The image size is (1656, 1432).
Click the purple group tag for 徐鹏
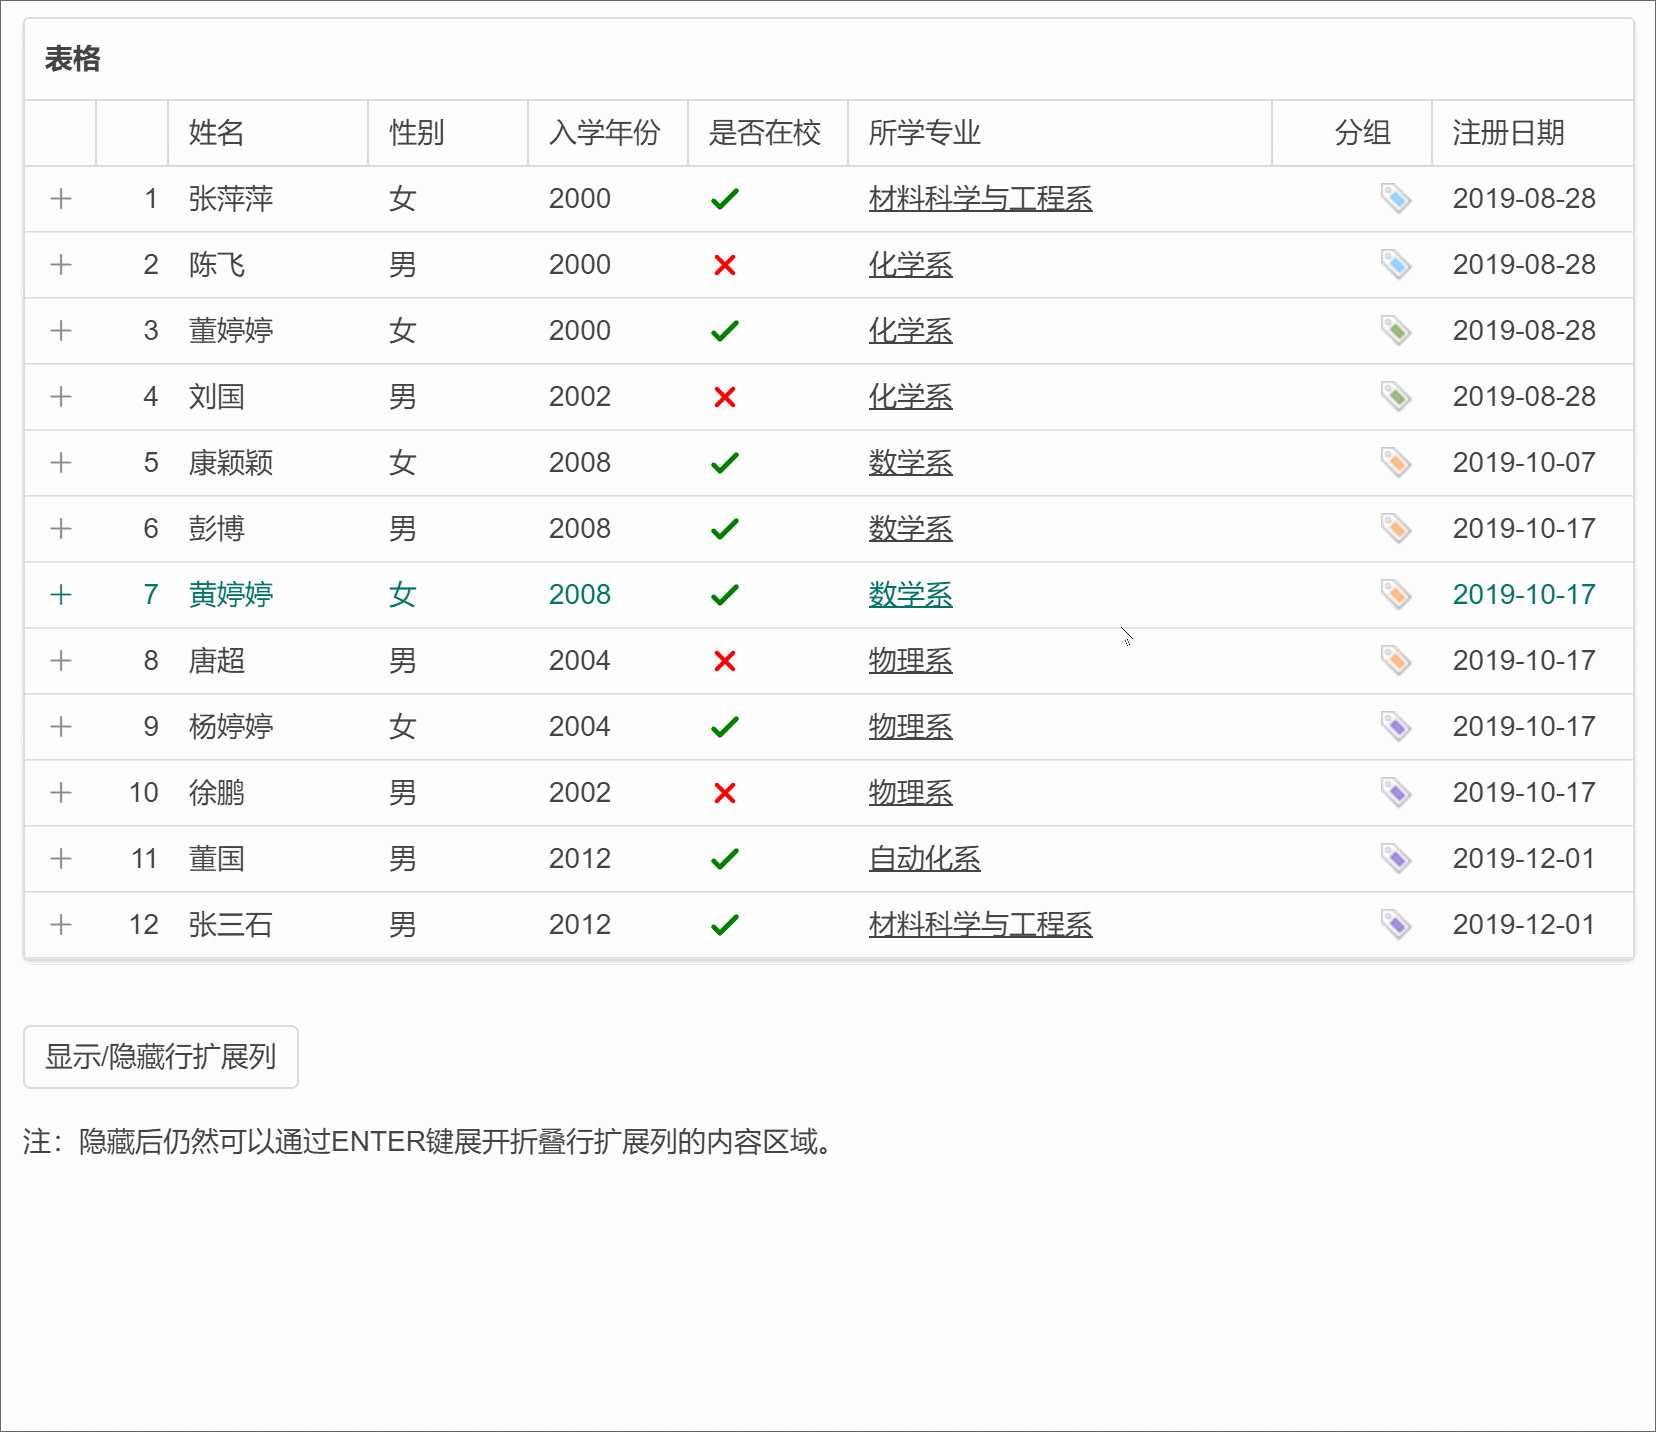(x=1396, y=793)
